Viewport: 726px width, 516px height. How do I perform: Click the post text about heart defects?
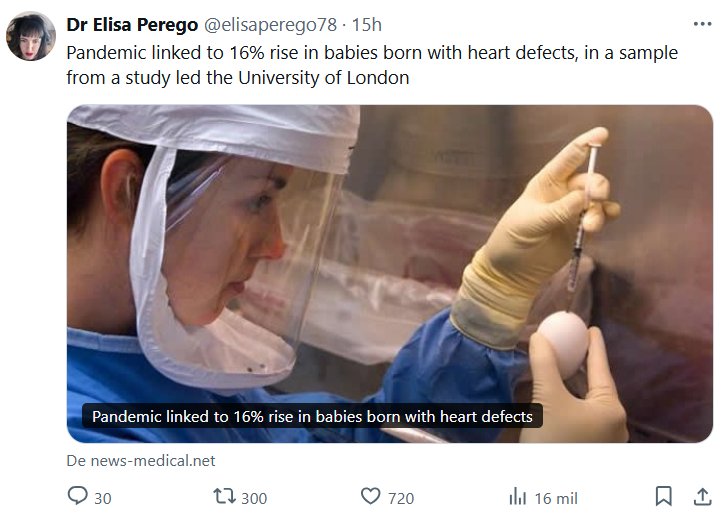(x=372, y=64)
